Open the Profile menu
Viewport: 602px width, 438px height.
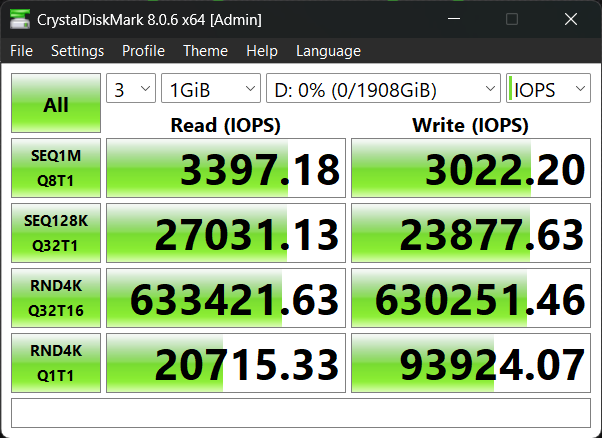coord(143,51)
